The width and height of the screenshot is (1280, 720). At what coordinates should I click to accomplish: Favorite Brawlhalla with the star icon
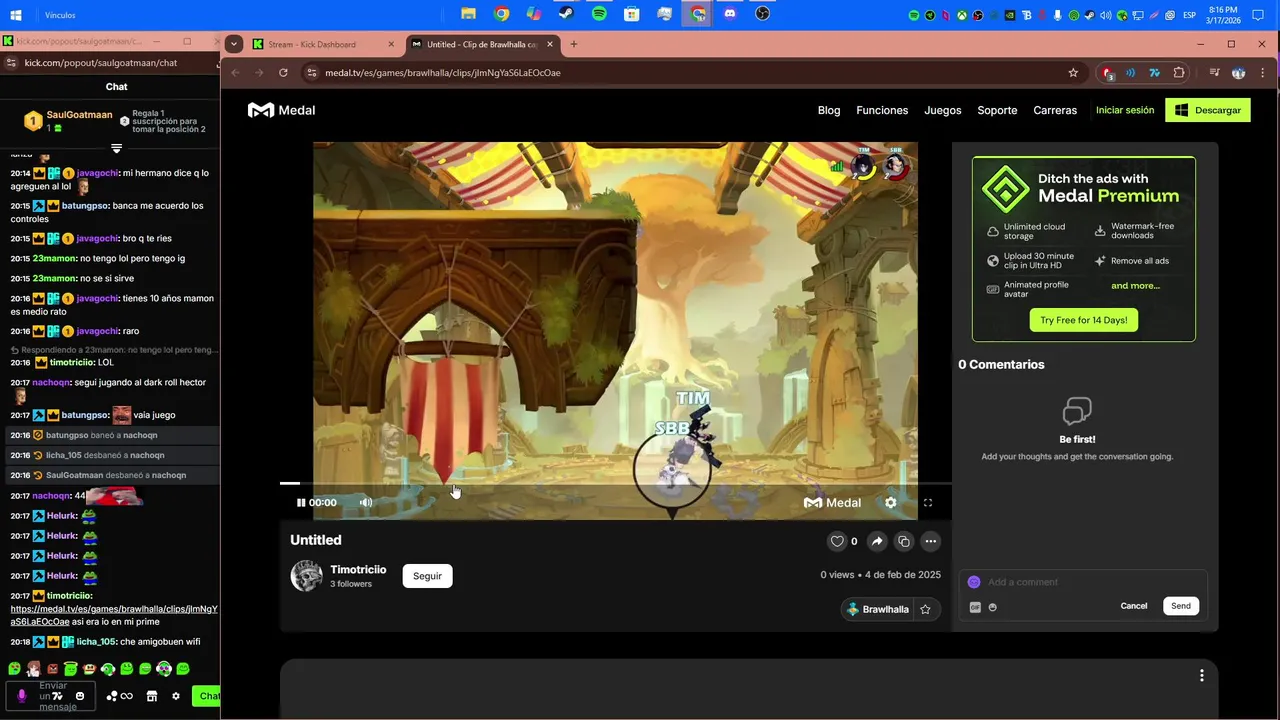(926, 609)
